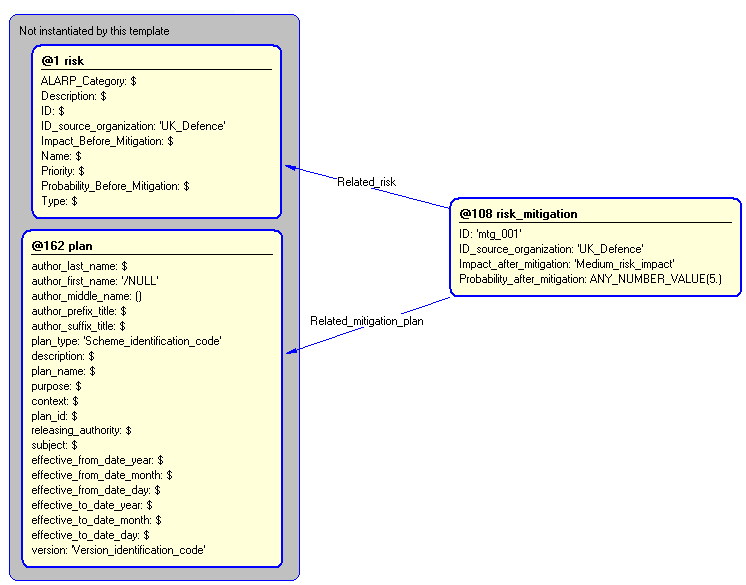
Task: Click the 'Priority: $' attribute
Action: (63, 171)
